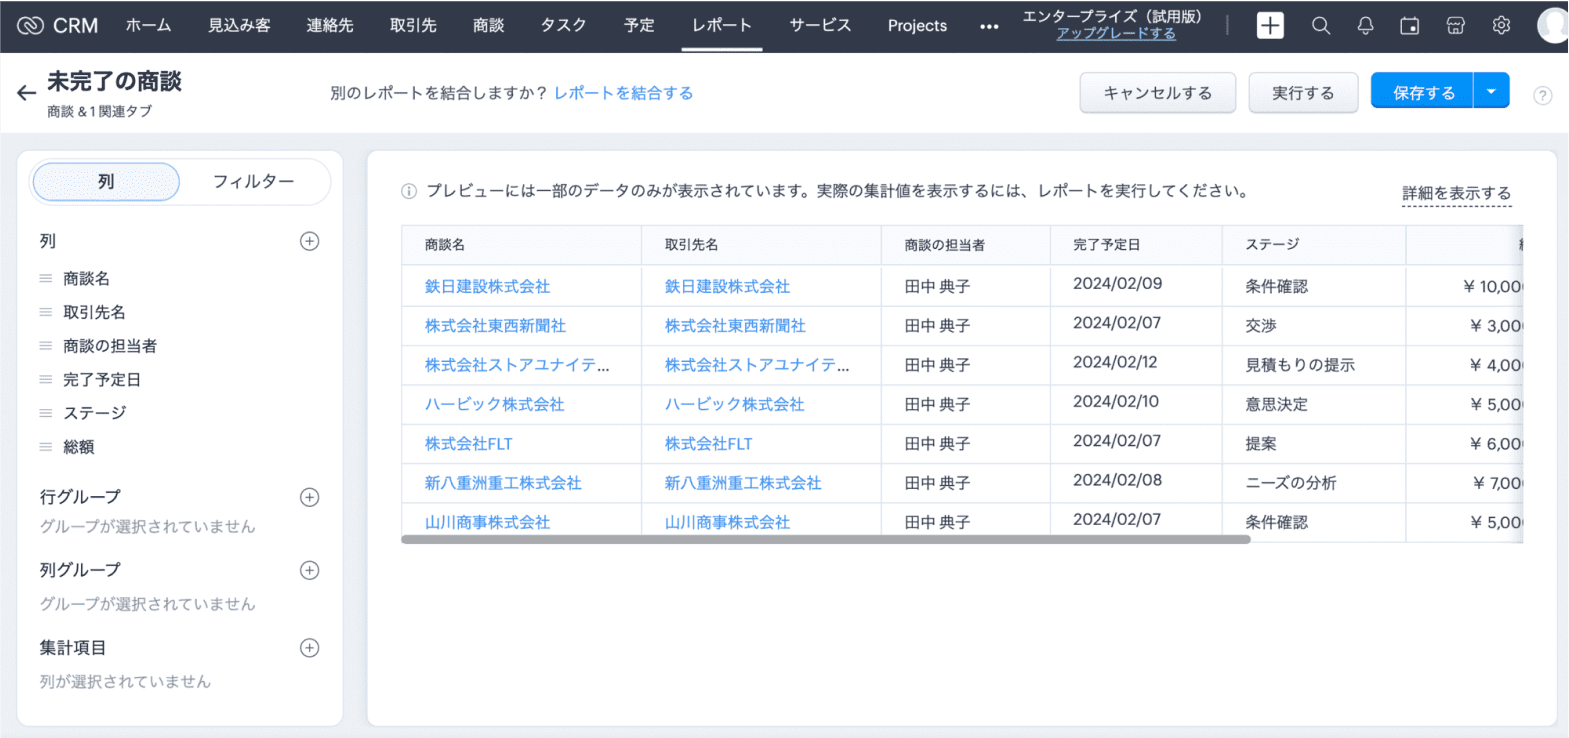Select the 列 toggle tab
1569x738 pixels.
click(106, 182)
